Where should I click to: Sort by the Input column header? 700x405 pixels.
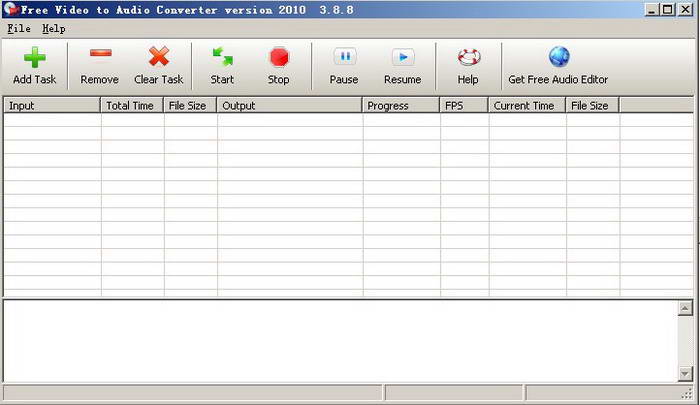tap(52, 105)
